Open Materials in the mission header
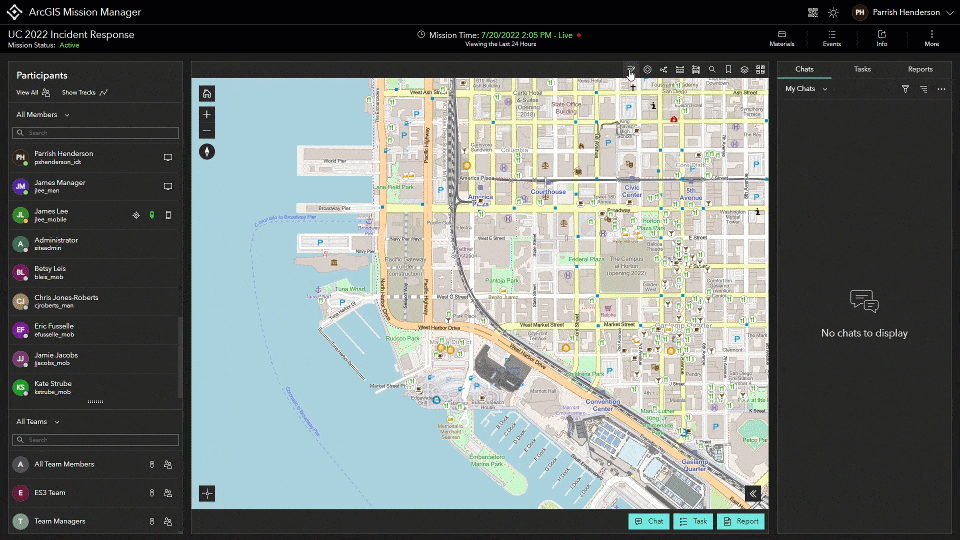960x540 pixels. click(782, 38)
